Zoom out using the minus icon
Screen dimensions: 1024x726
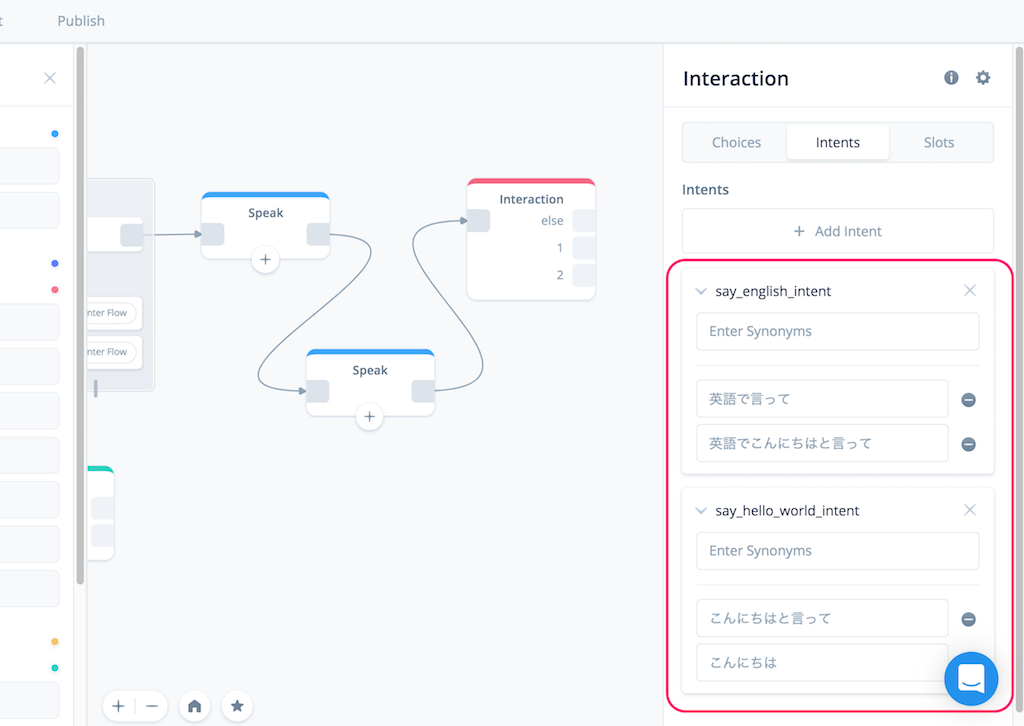tap(151, 706)
